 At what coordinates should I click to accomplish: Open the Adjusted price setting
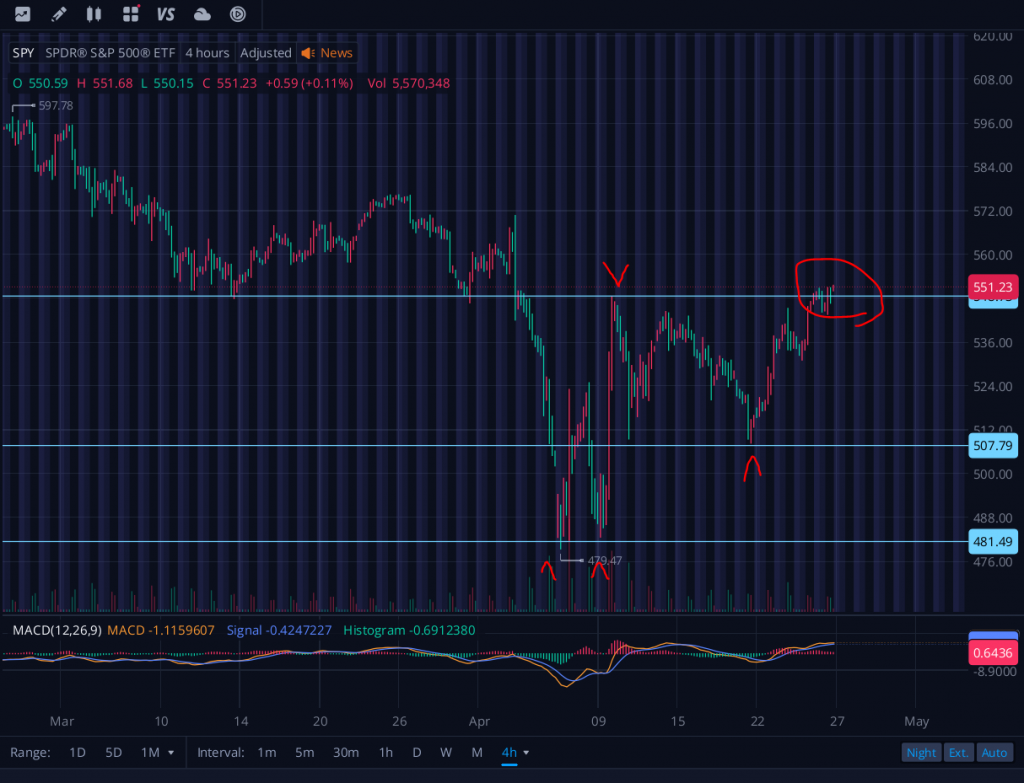pyautogui.click(x=266, y=53)
